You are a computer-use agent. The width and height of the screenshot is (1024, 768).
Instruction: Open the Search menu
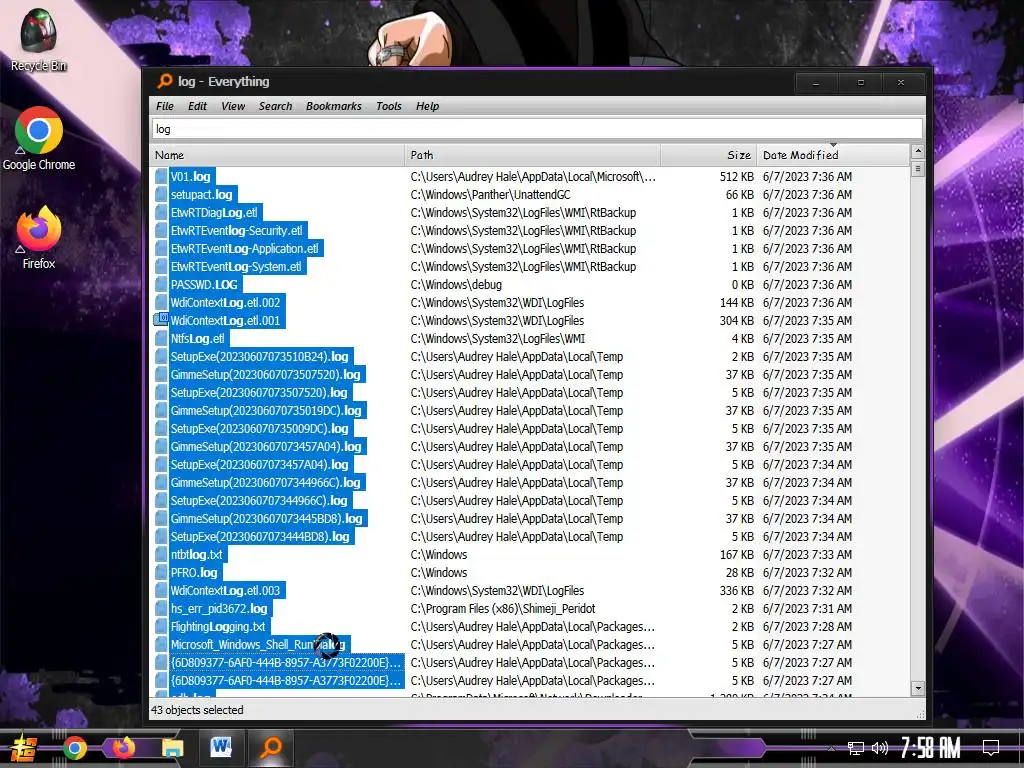click(x=275, y=106)
